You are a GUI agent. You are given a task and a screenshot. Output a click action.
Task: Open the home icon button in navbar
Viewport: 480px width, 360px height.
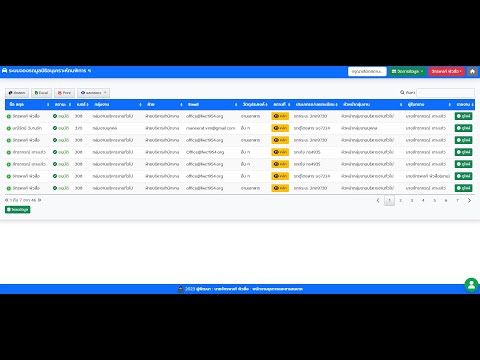tap(472, 71)
